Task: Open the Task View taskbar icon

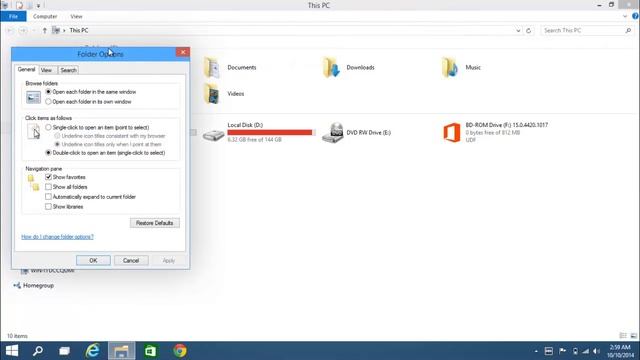Action: [64, 351]
